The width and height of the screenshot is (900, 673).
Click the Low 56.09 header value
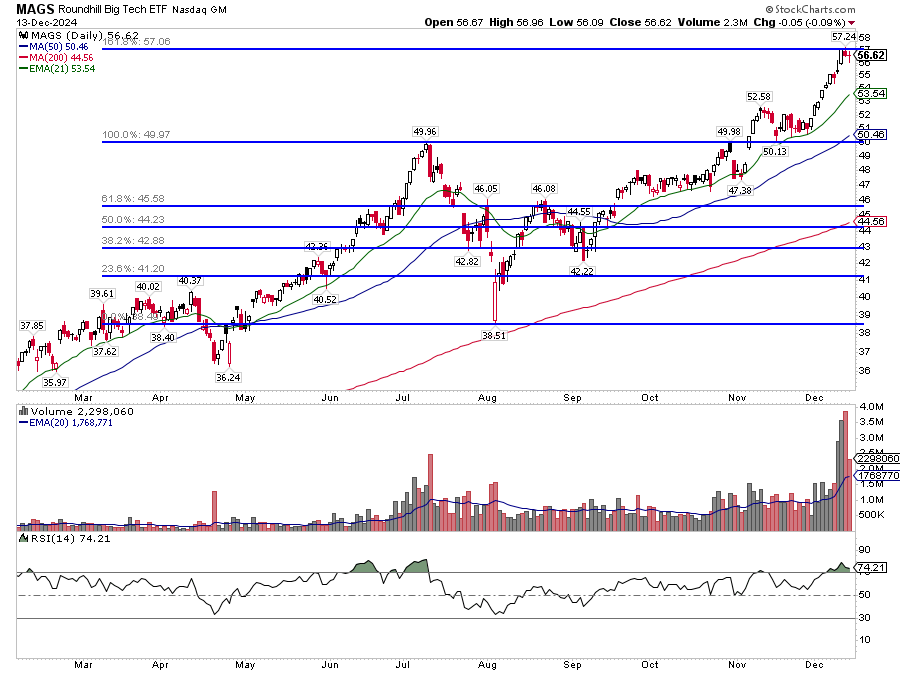pos(576,22)
